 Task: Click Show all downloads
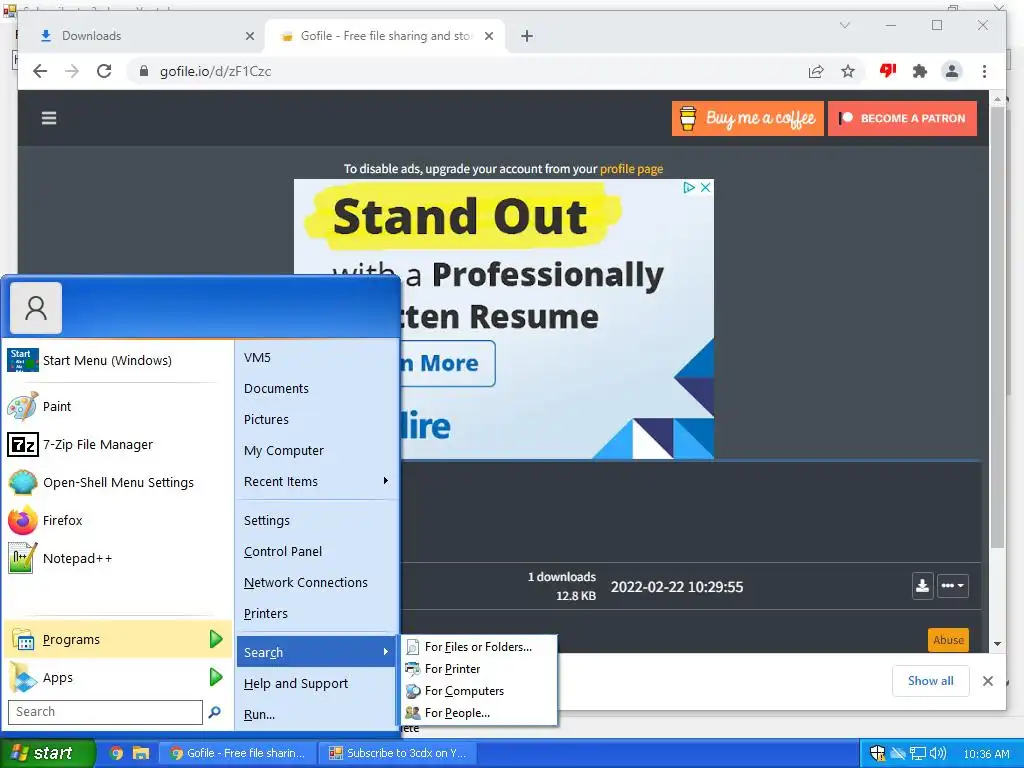coord(931,681)
